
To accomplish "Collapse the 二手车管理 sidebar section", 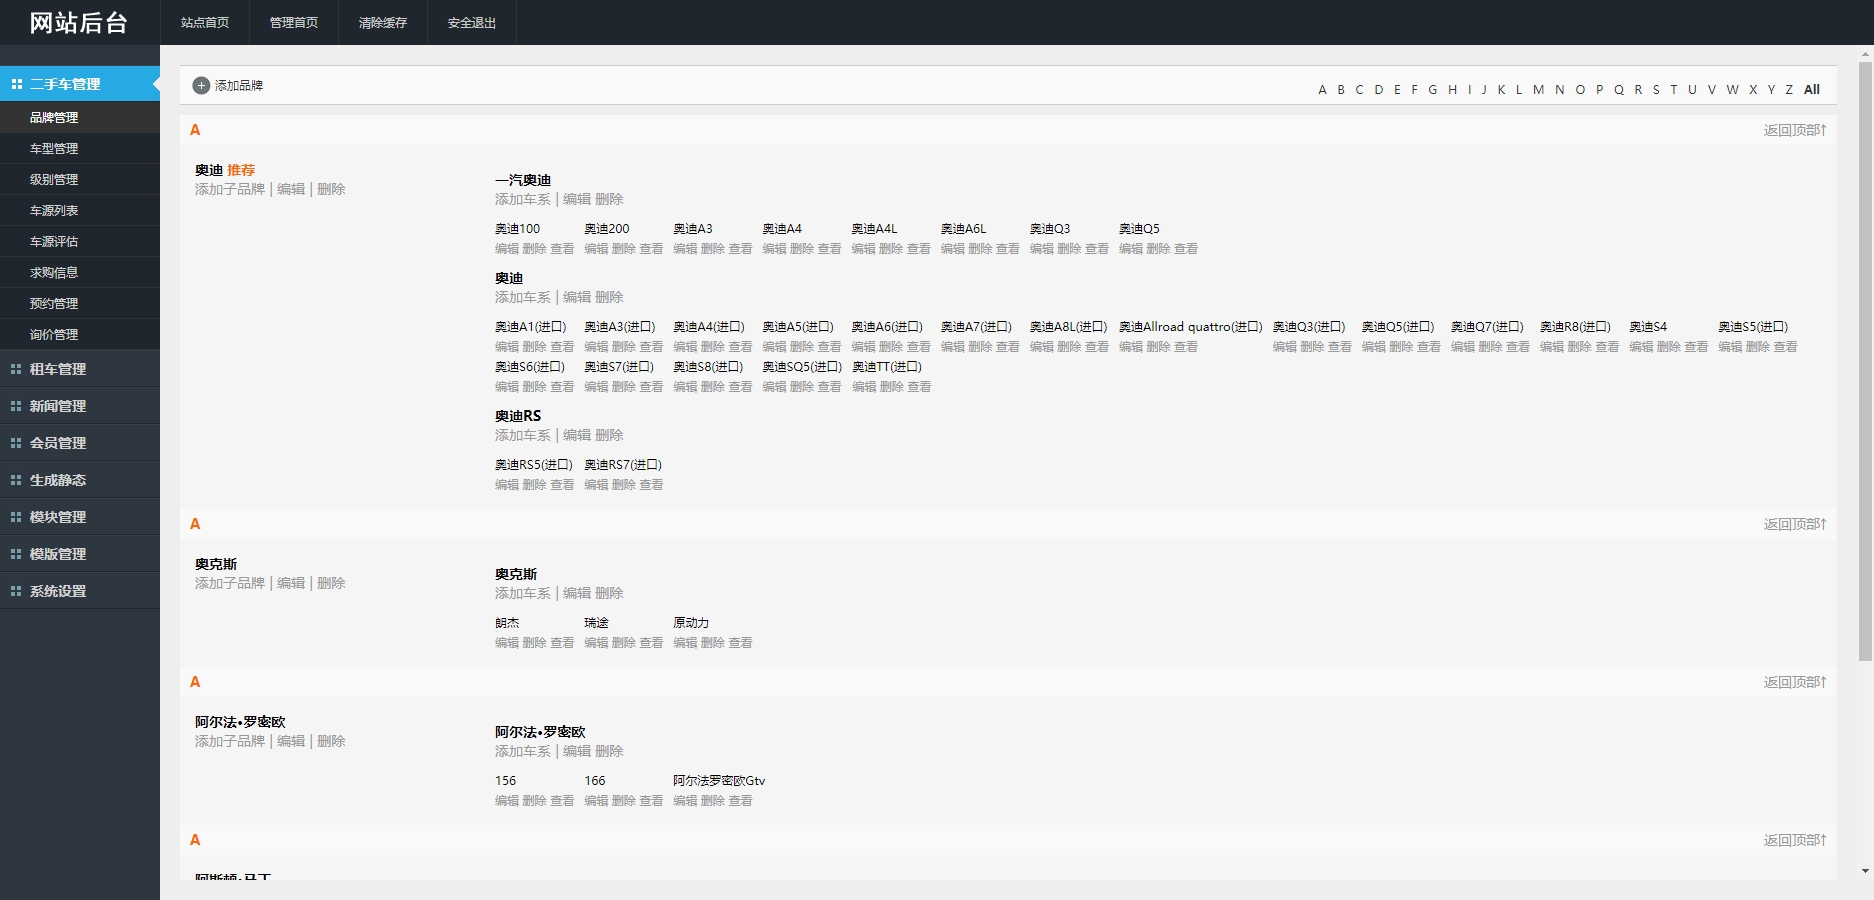I will [x=80, y=84].
